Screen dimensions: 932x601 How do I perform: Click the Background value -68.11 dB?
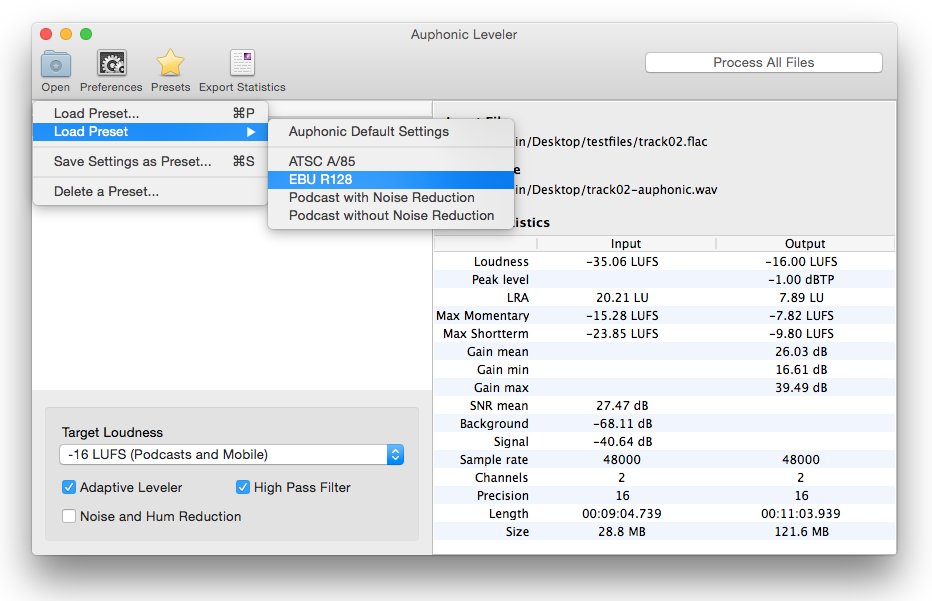coord(622,423)
